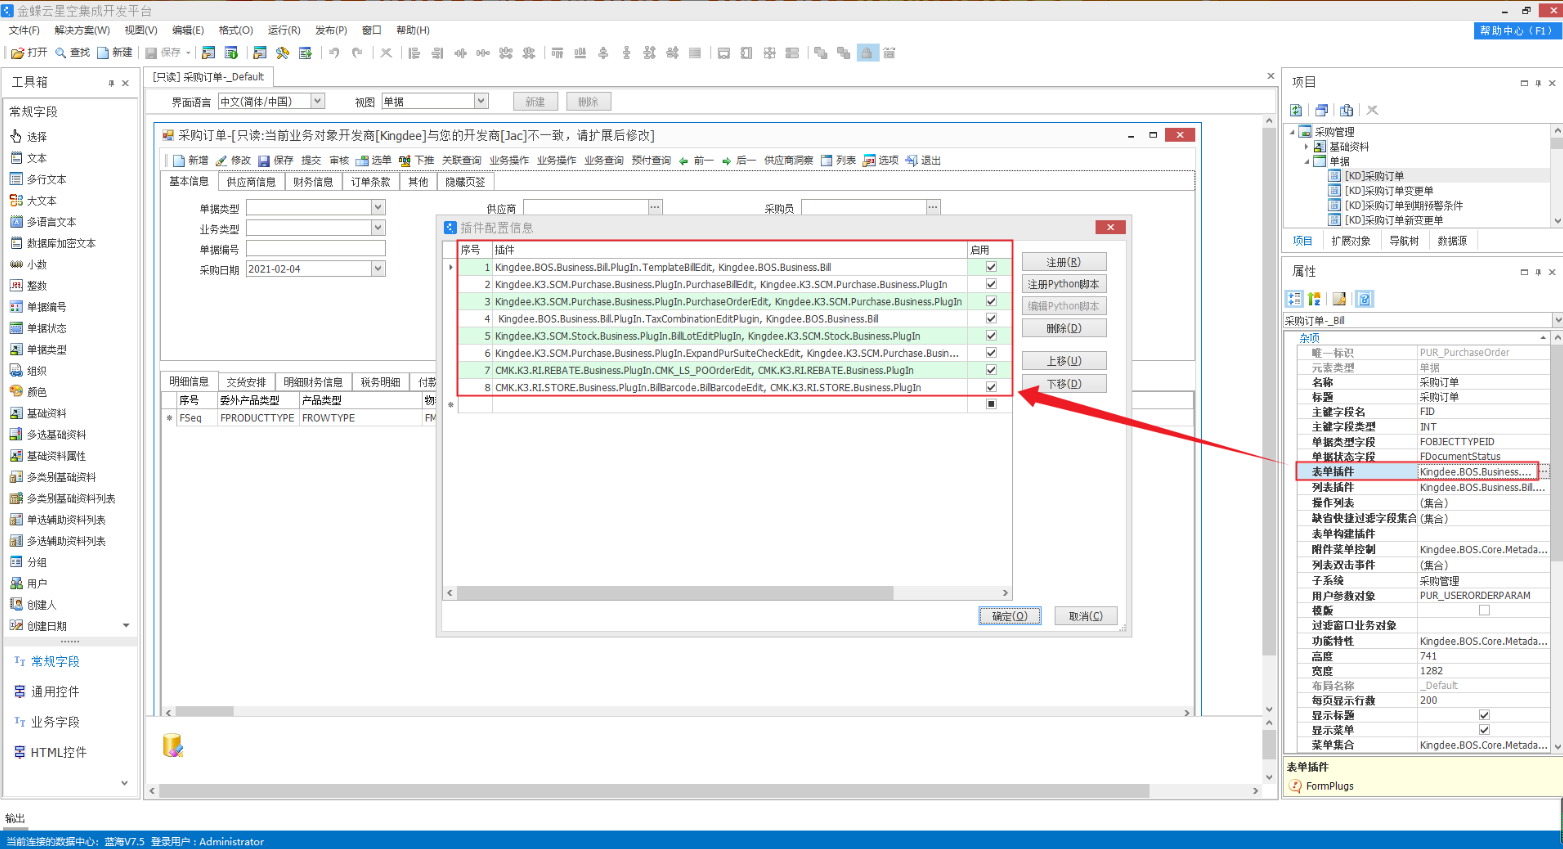Open the 业务类型 dropdown in the form
This screenshot has width=1563, height=849.
[x=378, y=228]
